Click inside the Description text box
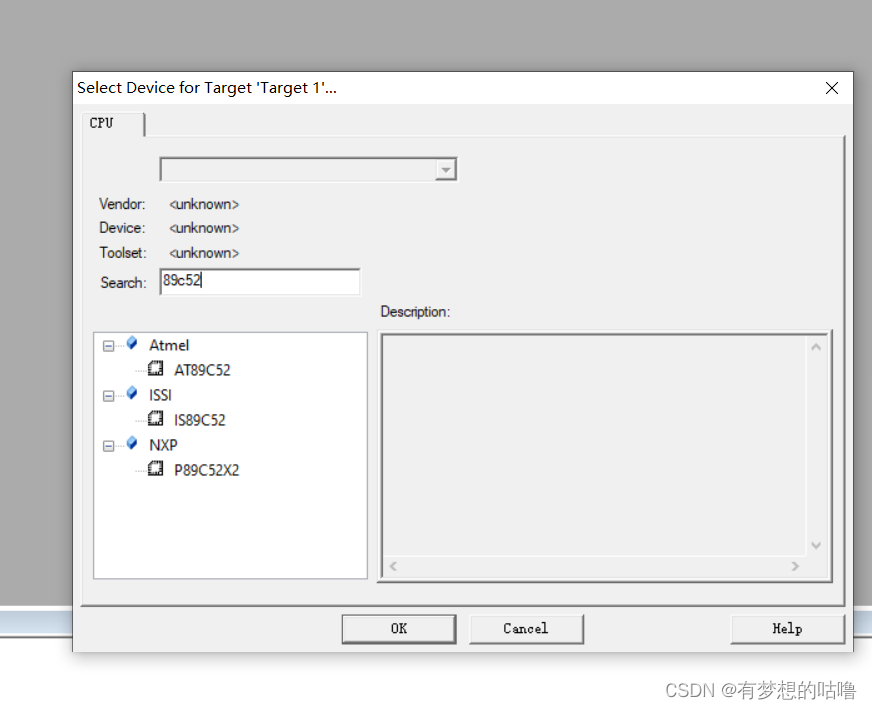 595,446
